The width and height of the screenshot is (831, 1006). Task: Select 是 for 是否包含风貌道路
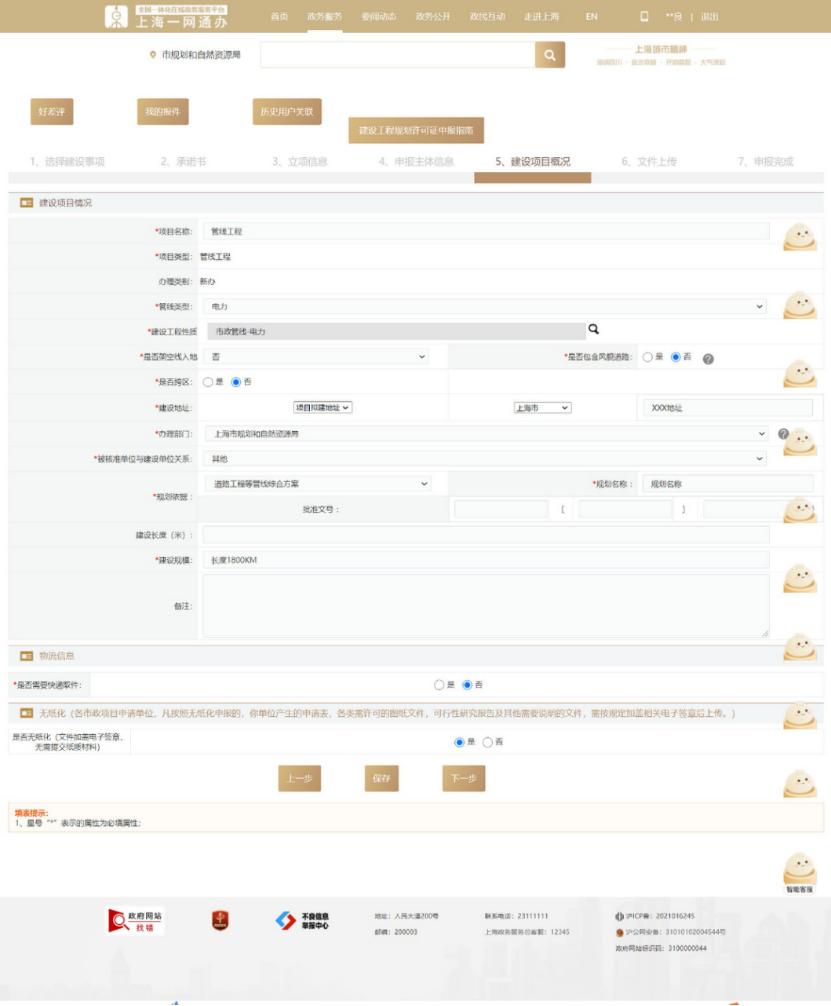pos(648,357)
